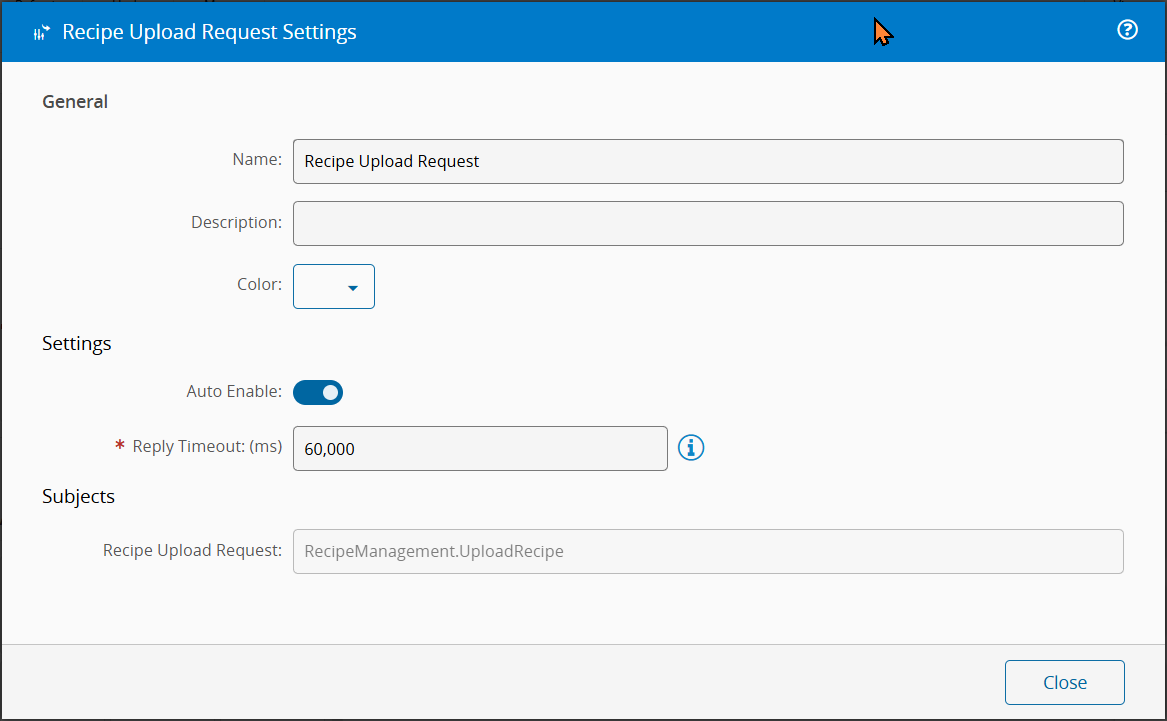Click the Subjects section heading
The height and width of the screenshot is (721, 1167).
click(x=78, y=496)
